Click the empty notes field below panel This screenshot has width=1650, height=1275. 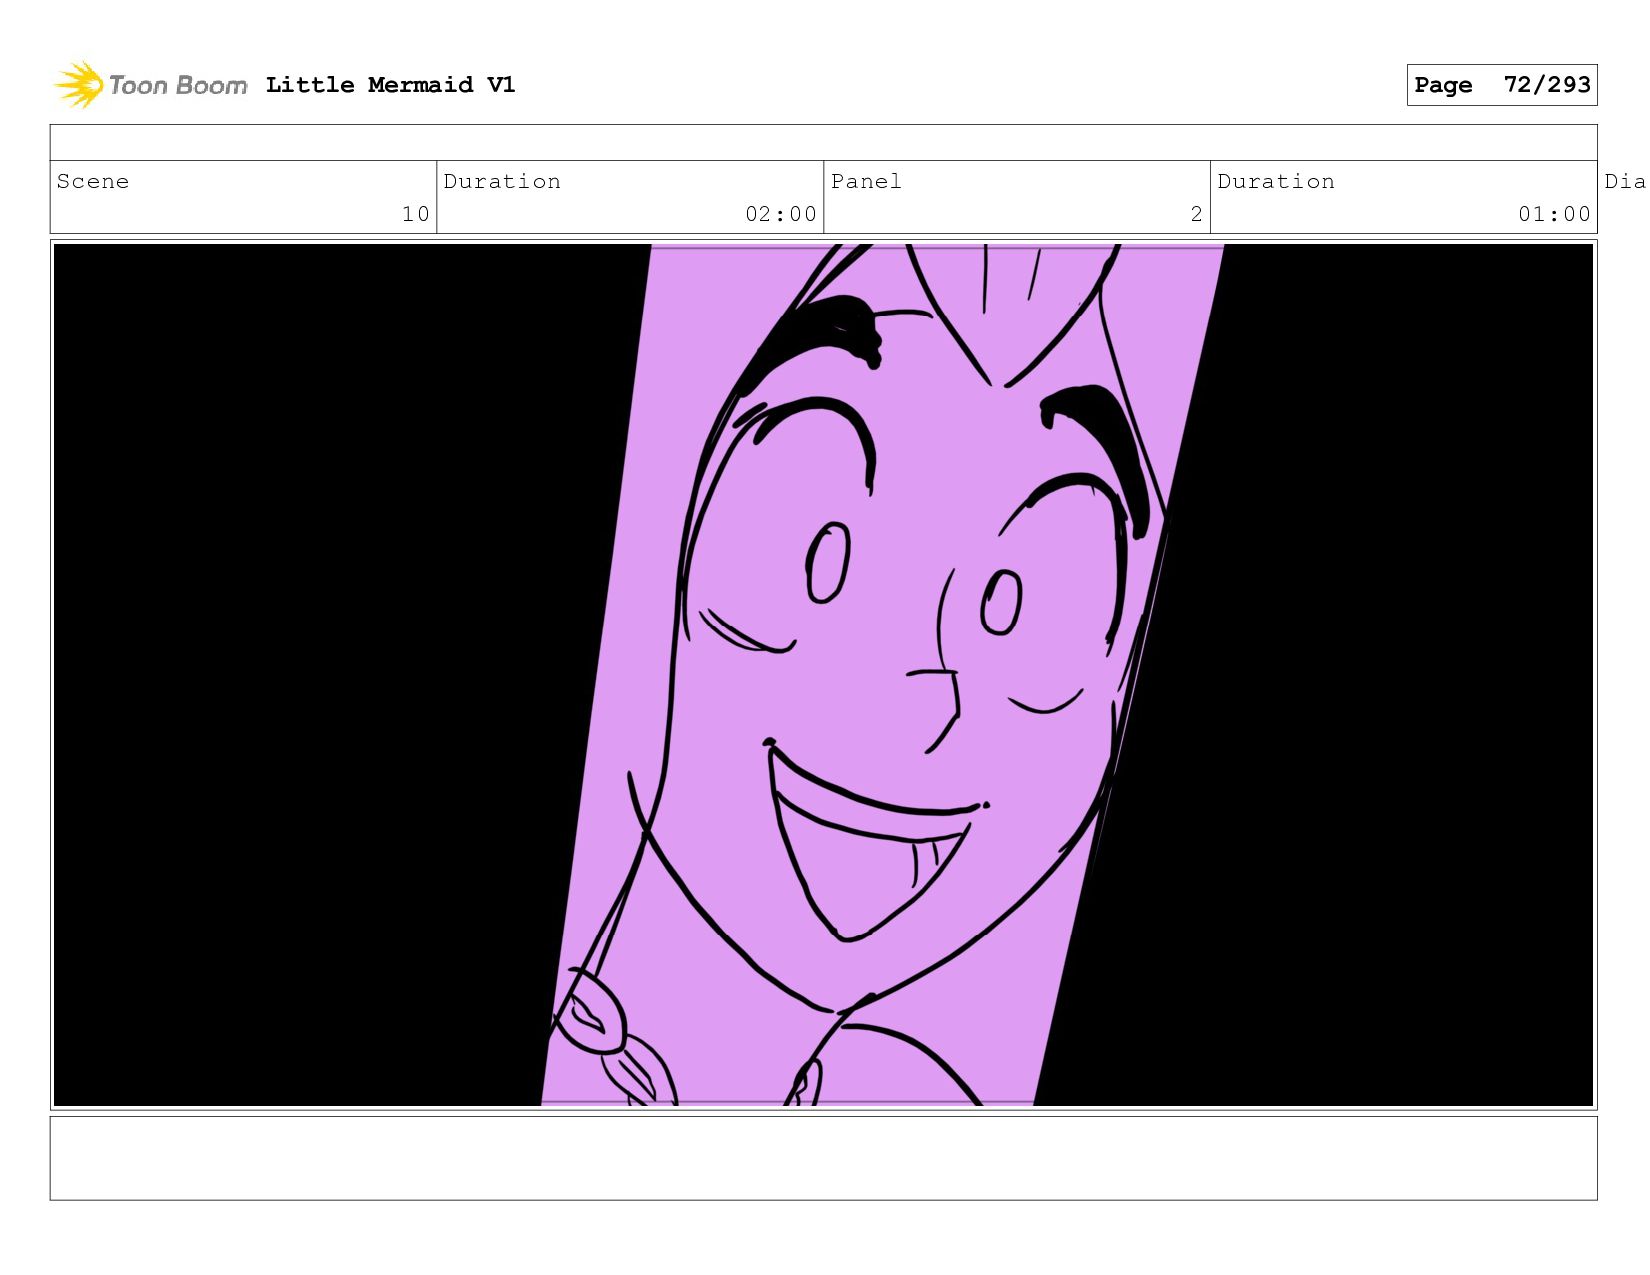pyautogui.click(x=823, y=1158)
